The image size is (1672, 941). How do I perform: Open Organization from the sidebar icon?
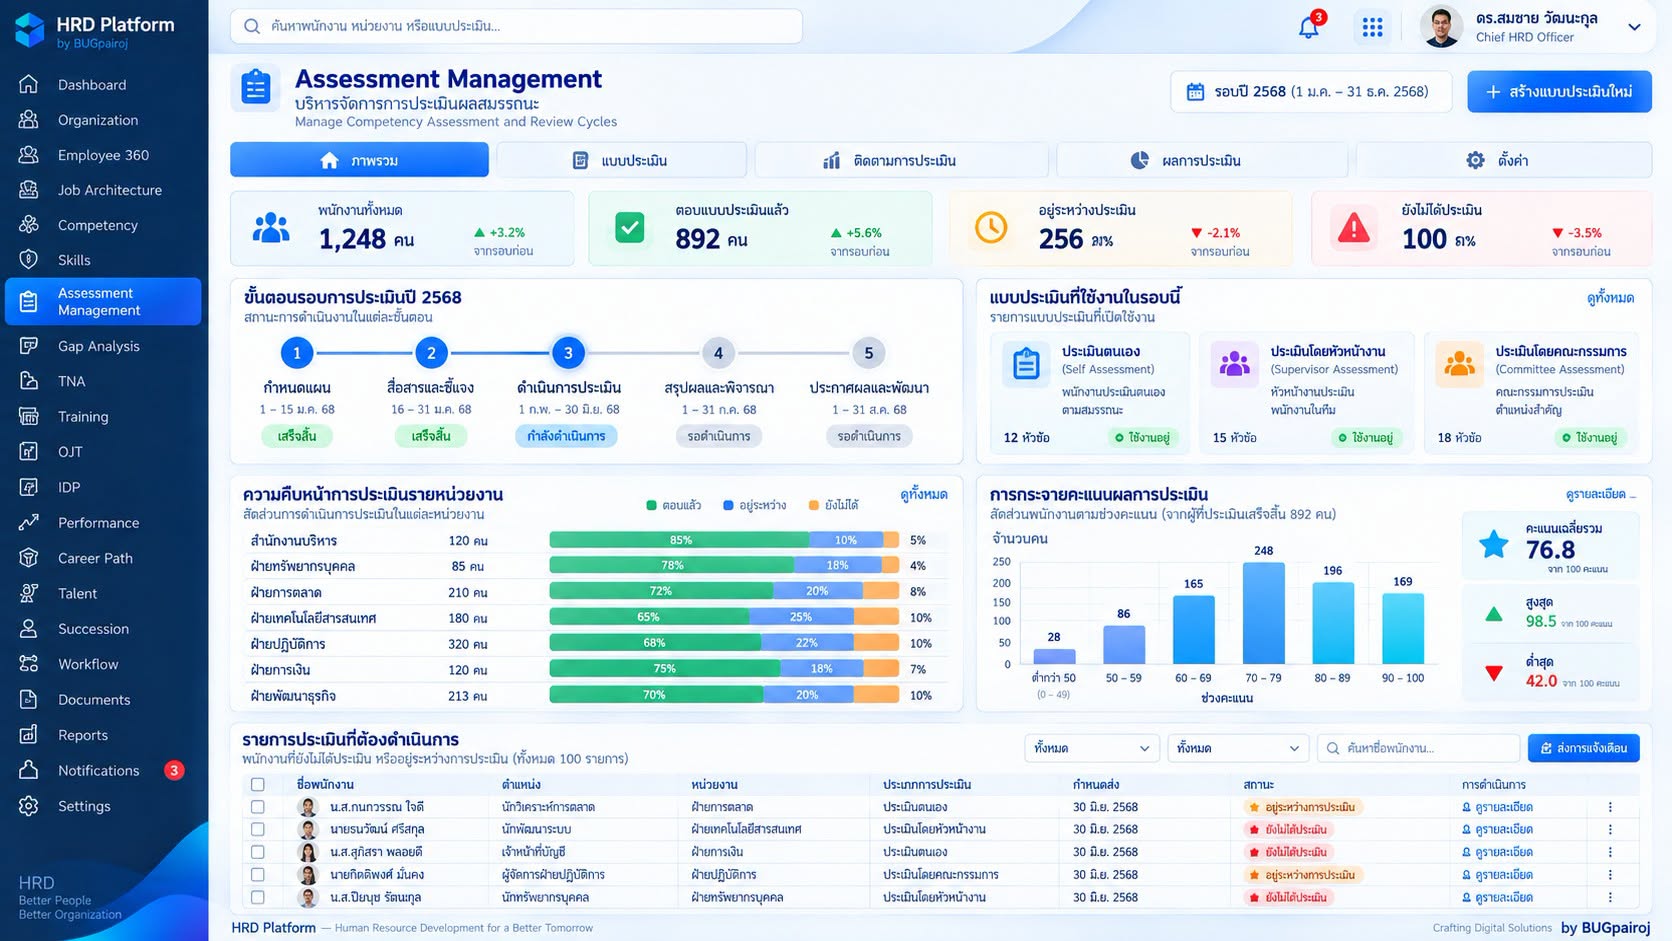click(29, 119)
